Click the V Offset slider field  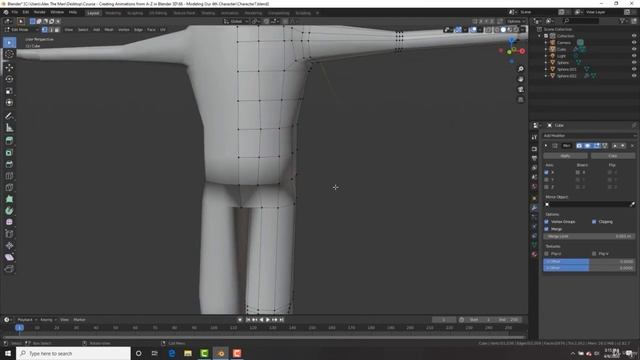coord(589,268)
